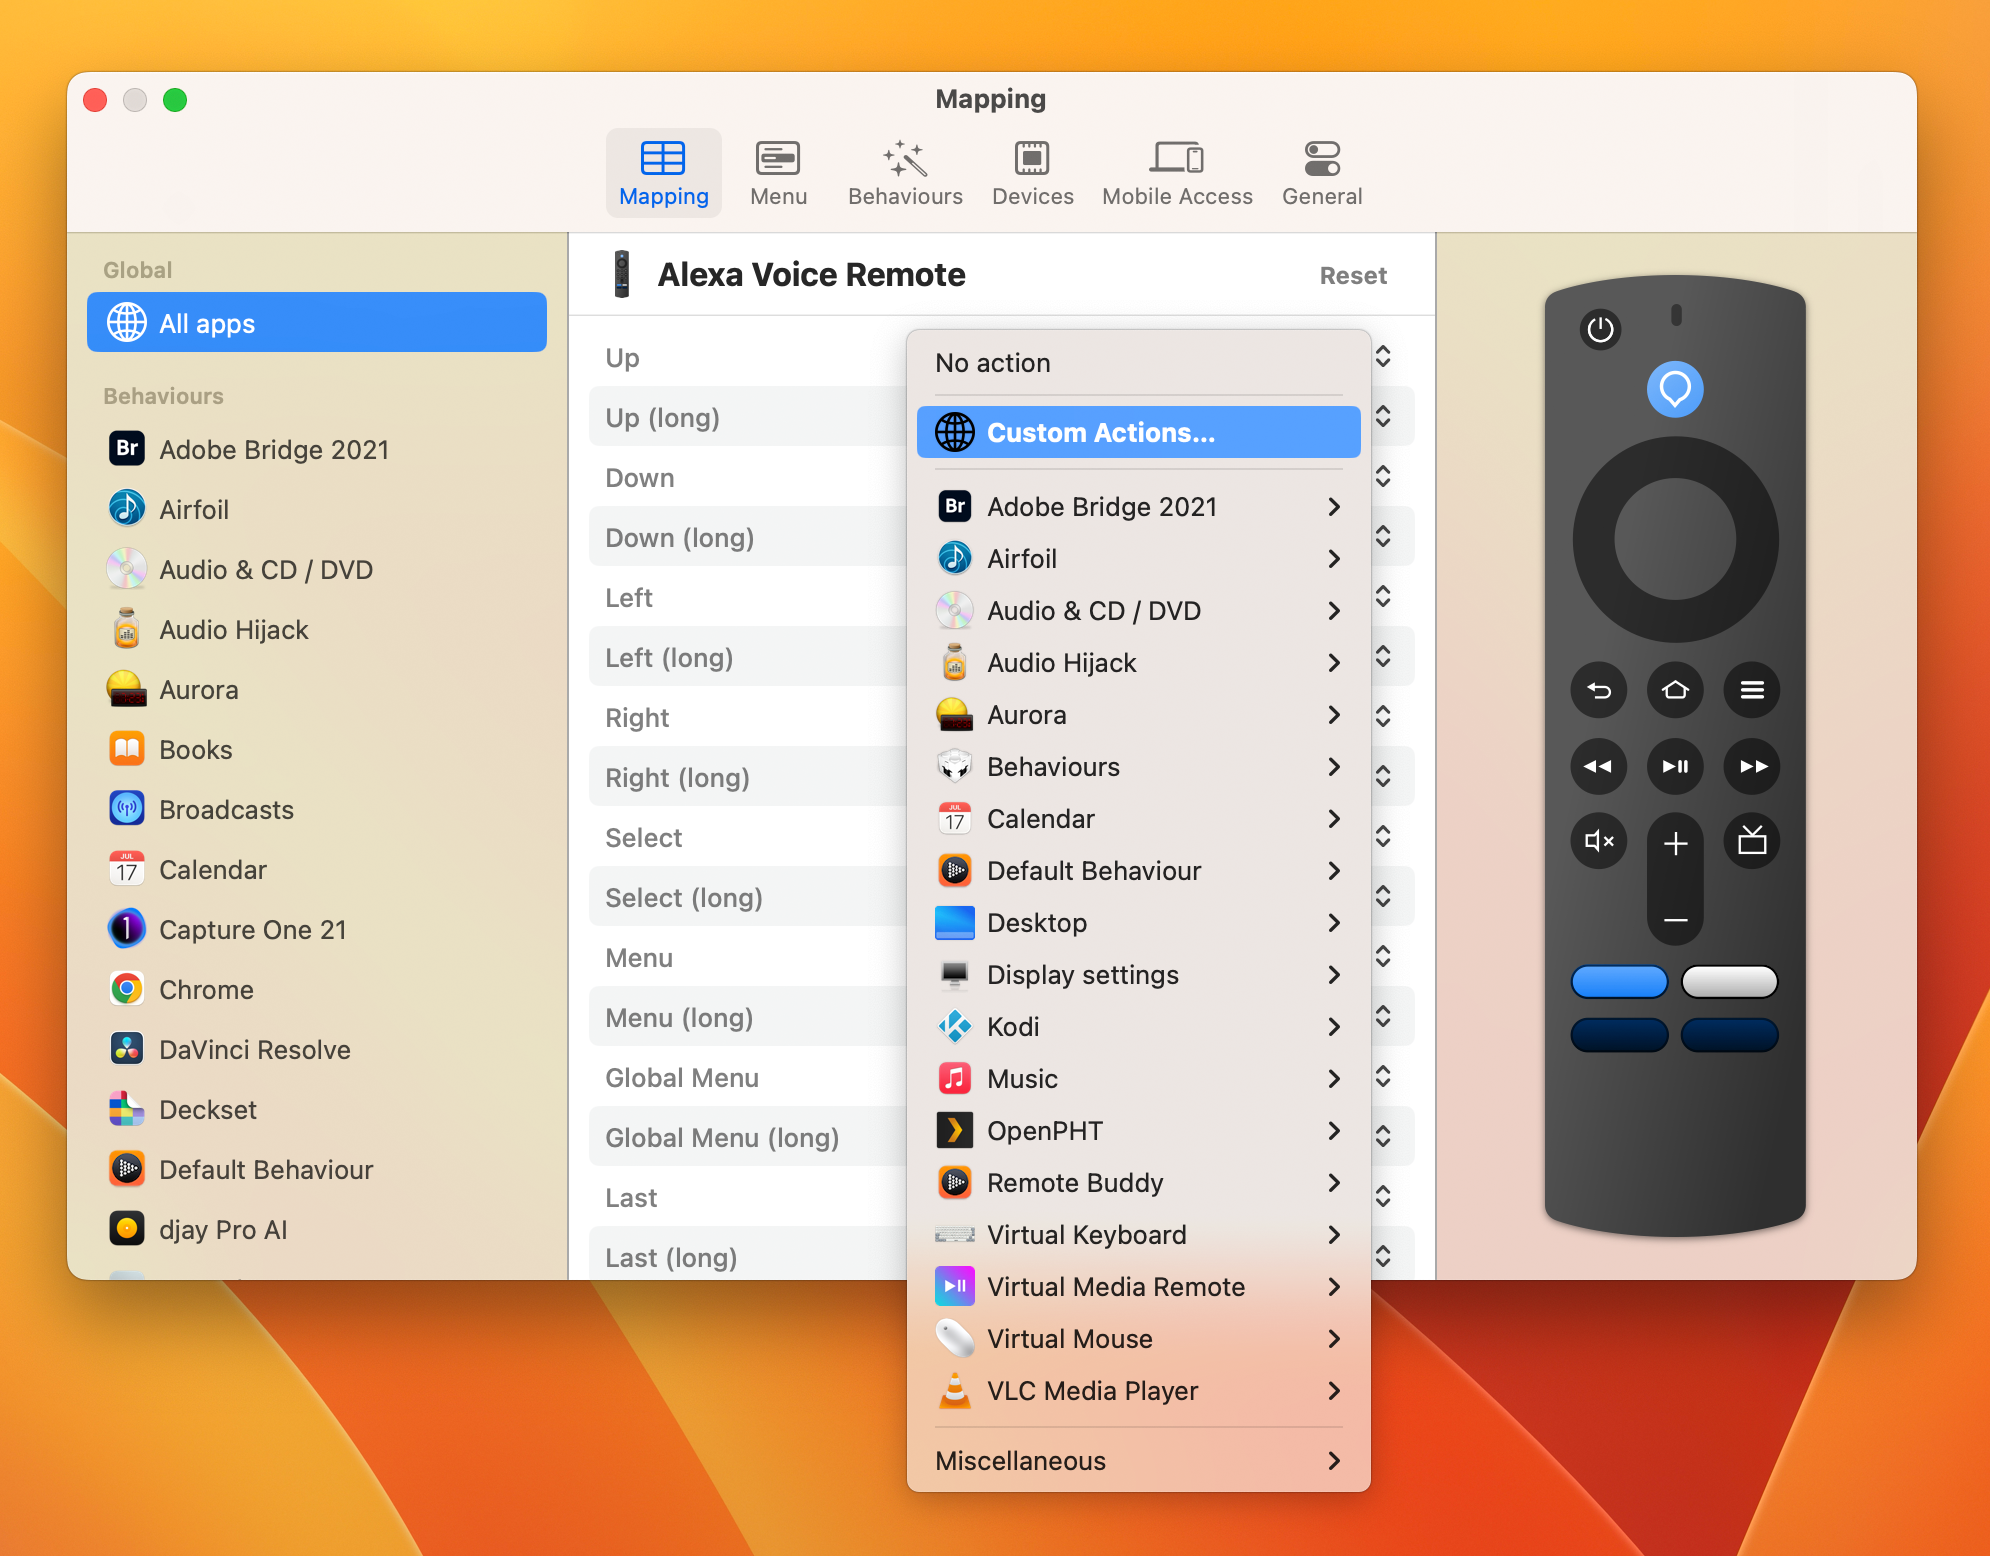This screenshot has width=1990, height=1556.
Task: Click the play/pause button on the remote
Action: pyautogui.click(x=1675, y=766)
